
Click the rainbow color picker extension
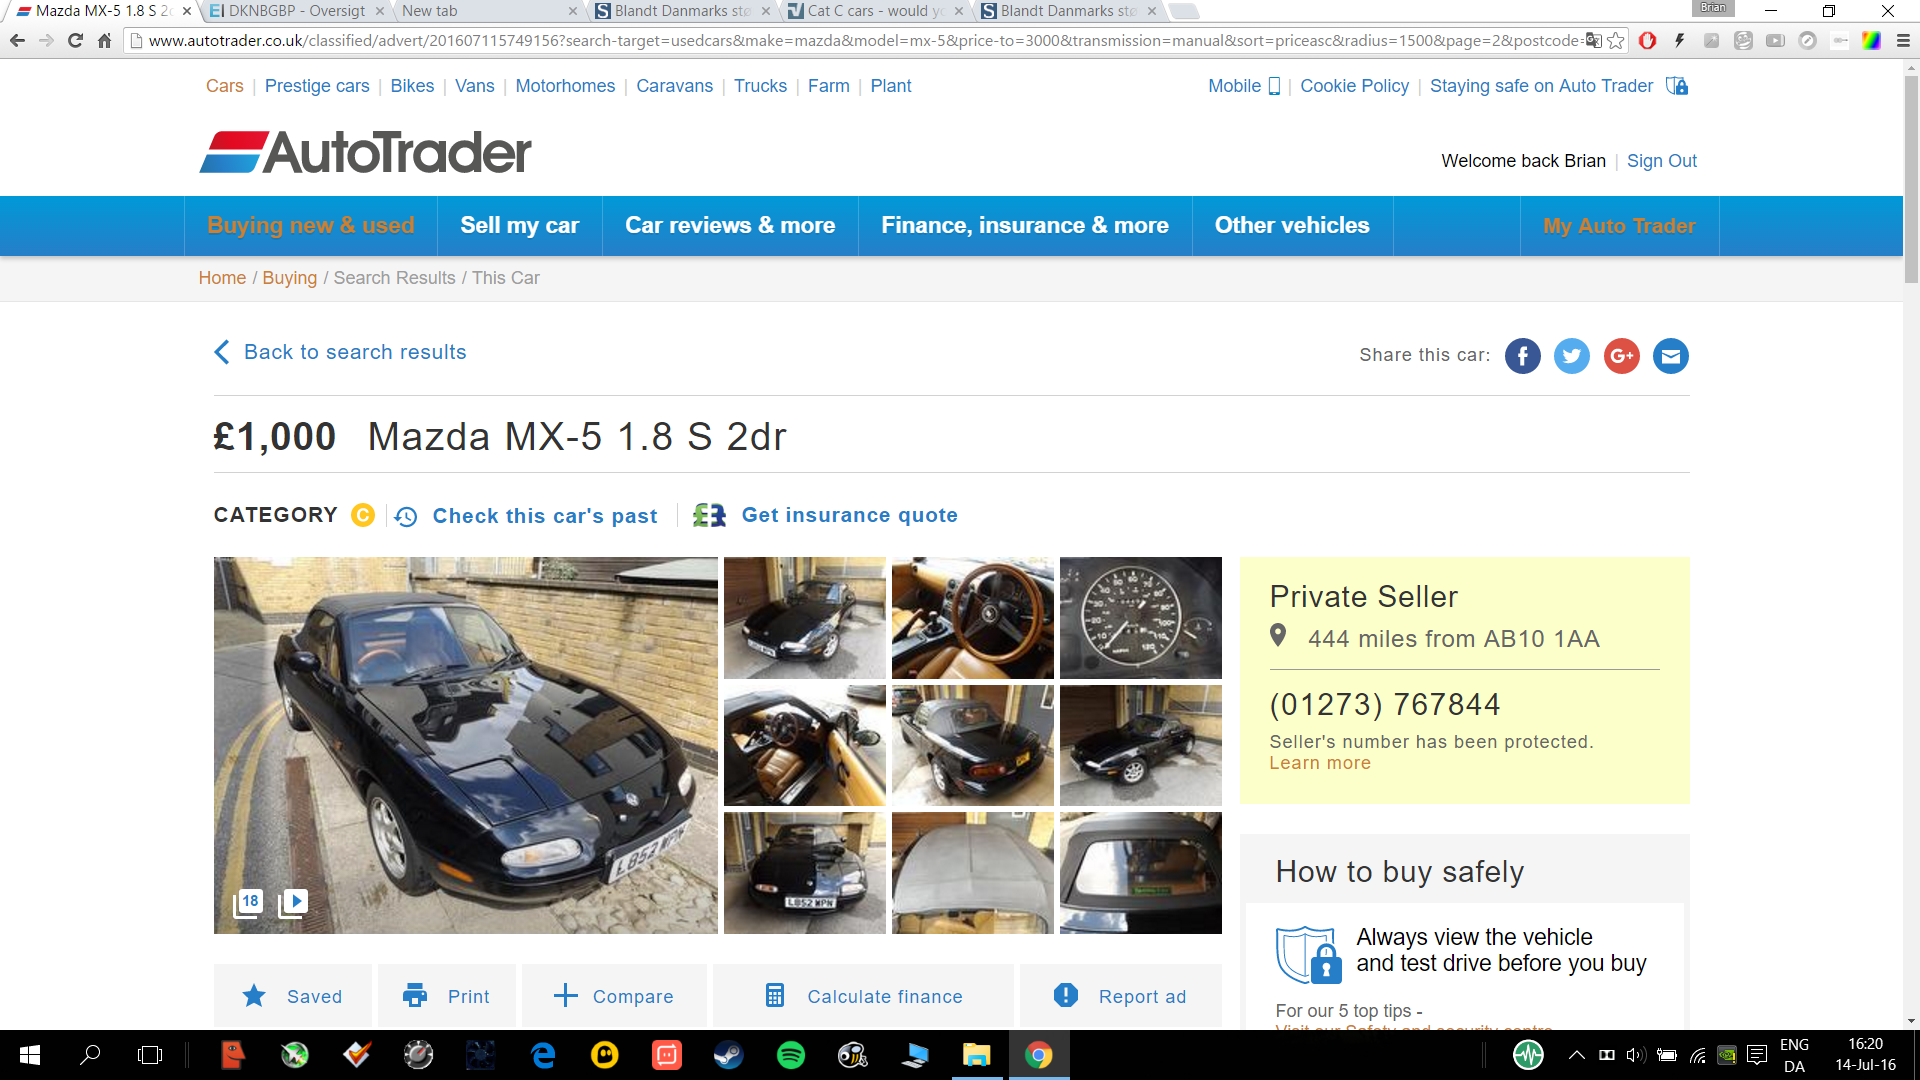[x=1871, y=41]
